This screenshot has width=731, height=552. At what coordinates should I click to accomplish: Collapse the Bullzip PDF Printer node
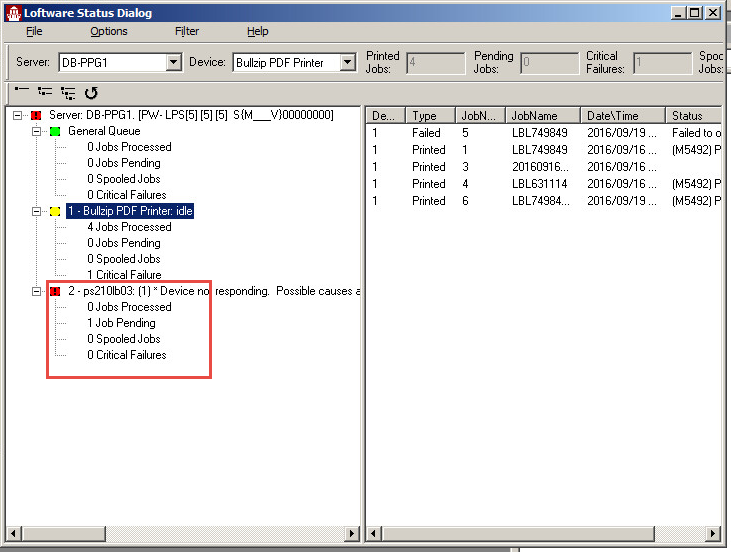pos(36,211)
